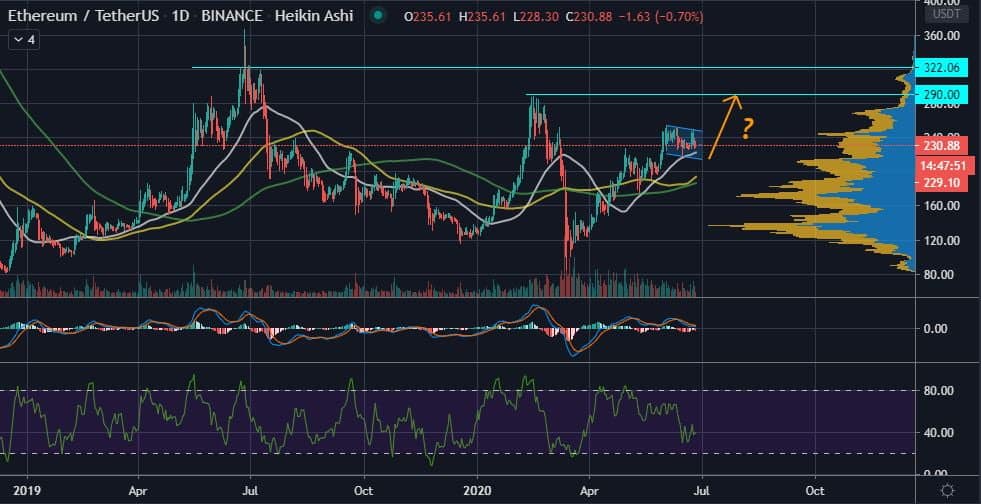Image resolution: width=981 pixels, height=504 pixels.
Task: Click the red 229.10 price label
Action: 942,183
